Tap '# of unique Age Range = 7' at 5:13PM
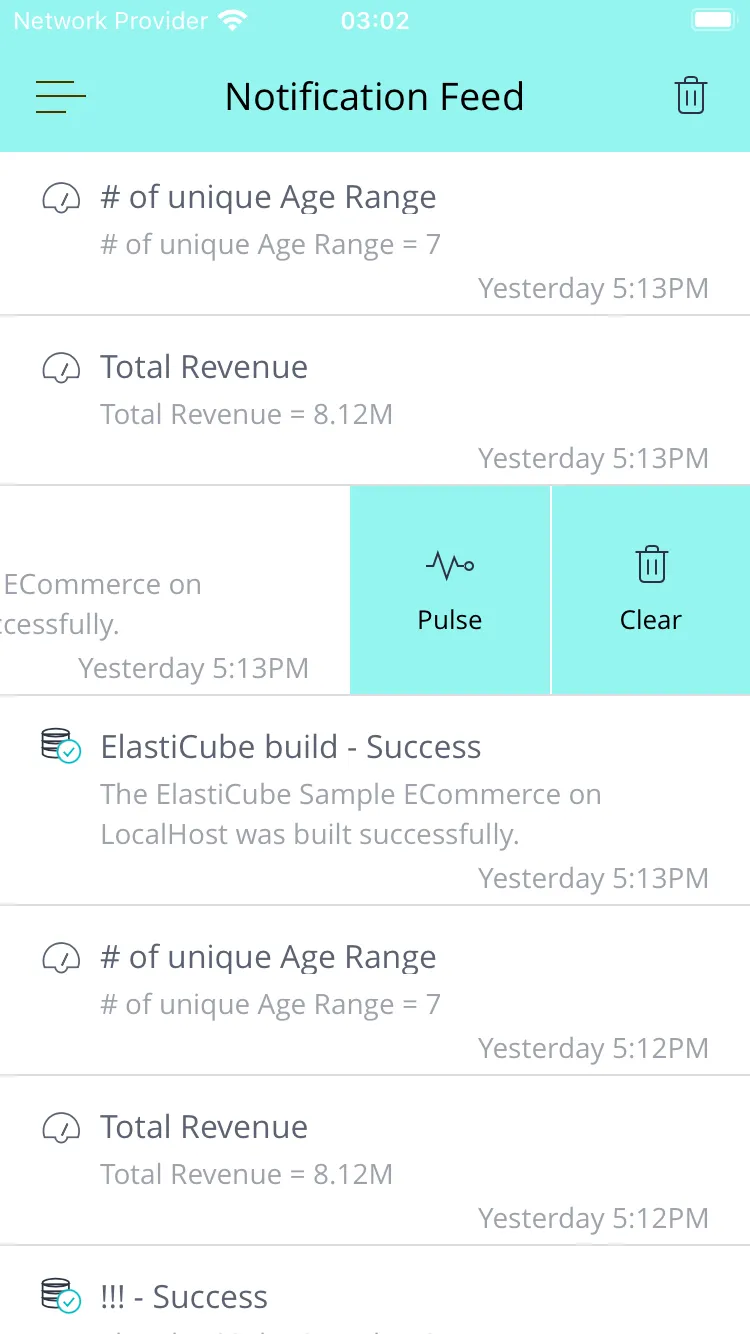The height and width of the screenshot is (1334, 750). [271, 245]
